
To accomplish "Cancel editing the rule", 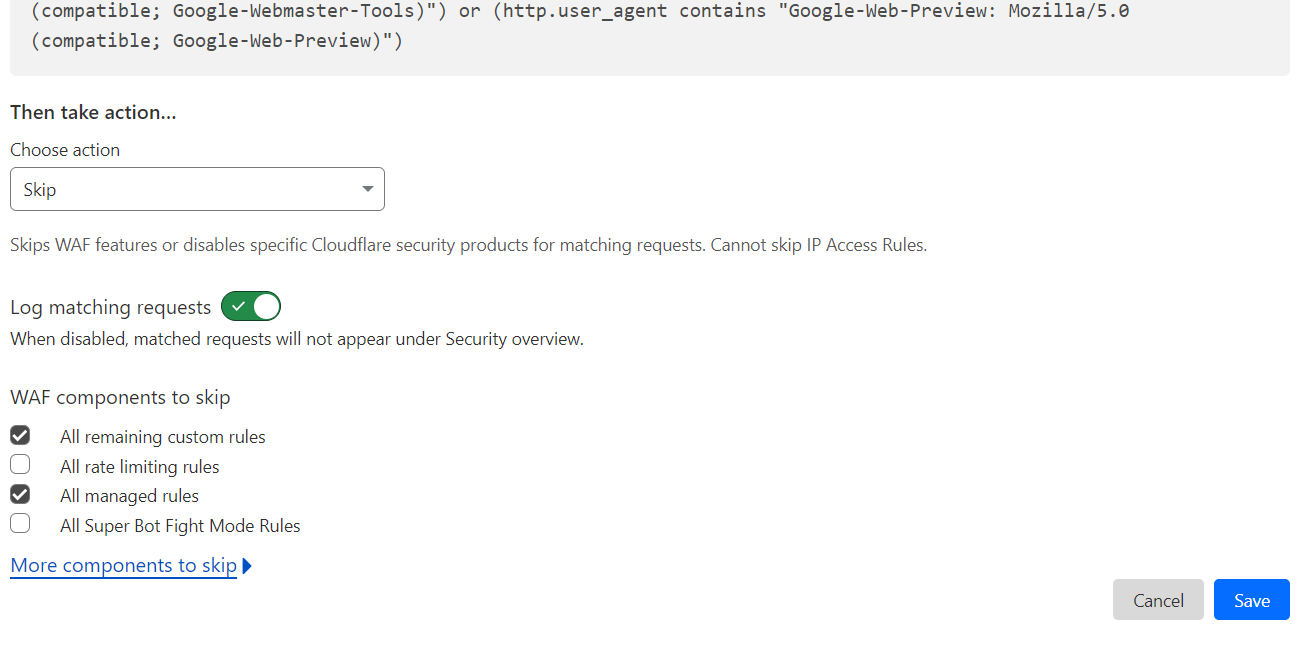I will pyautogui.click(x=1158, y=600).
